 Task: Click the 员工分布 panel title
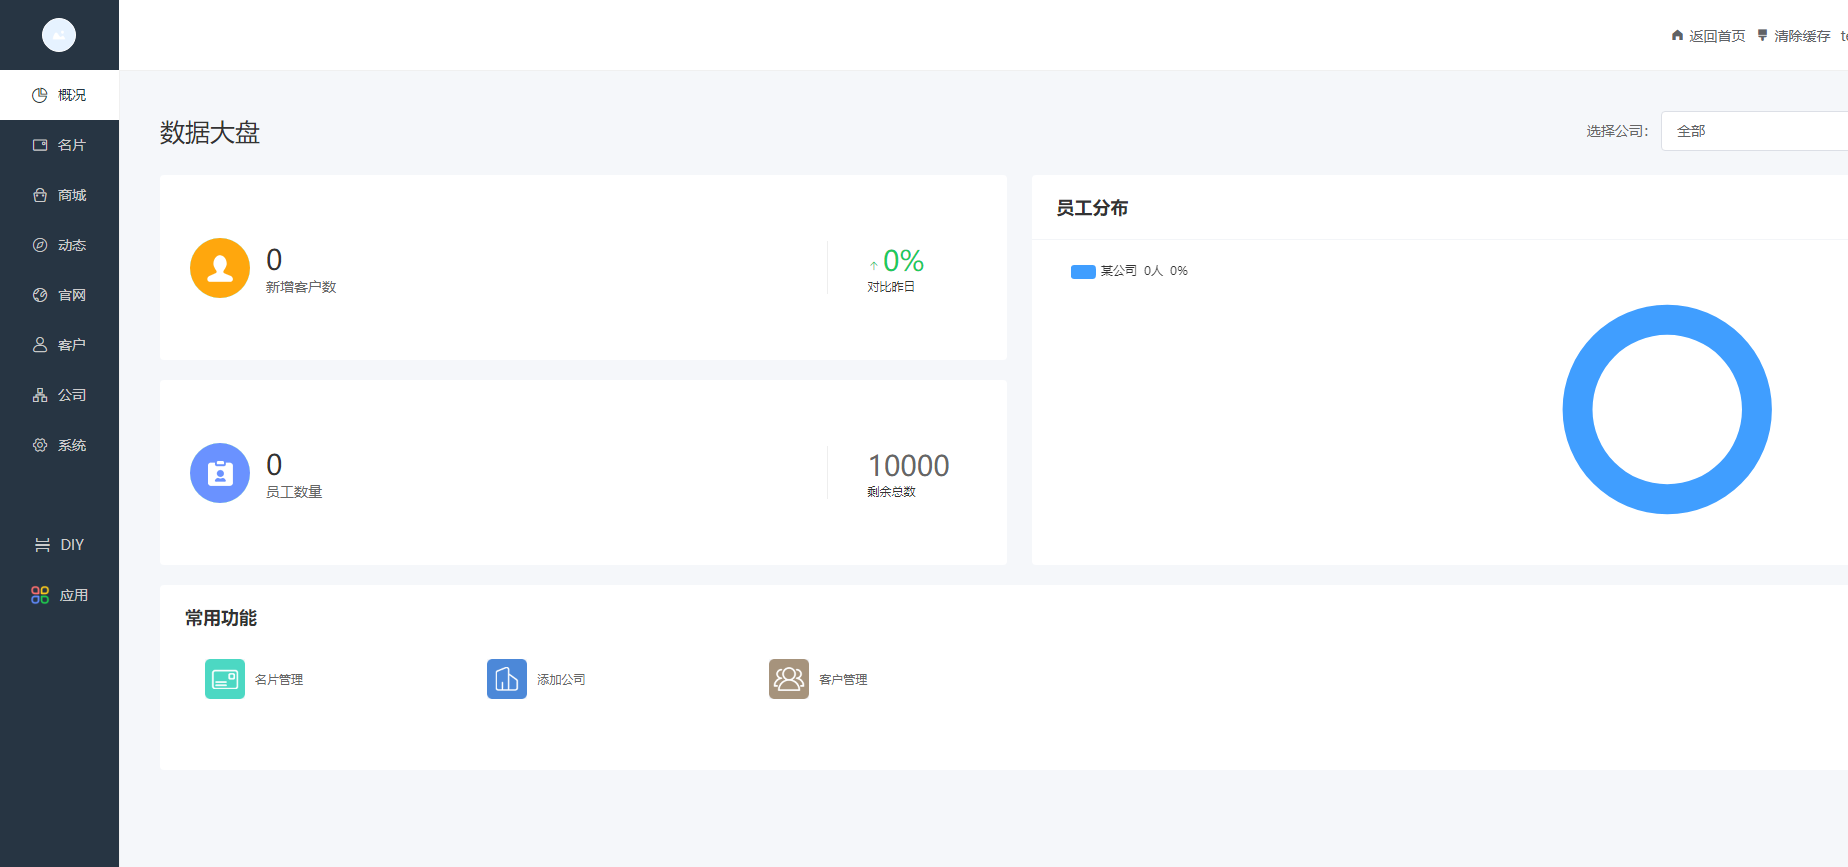tap(1092, 208)
